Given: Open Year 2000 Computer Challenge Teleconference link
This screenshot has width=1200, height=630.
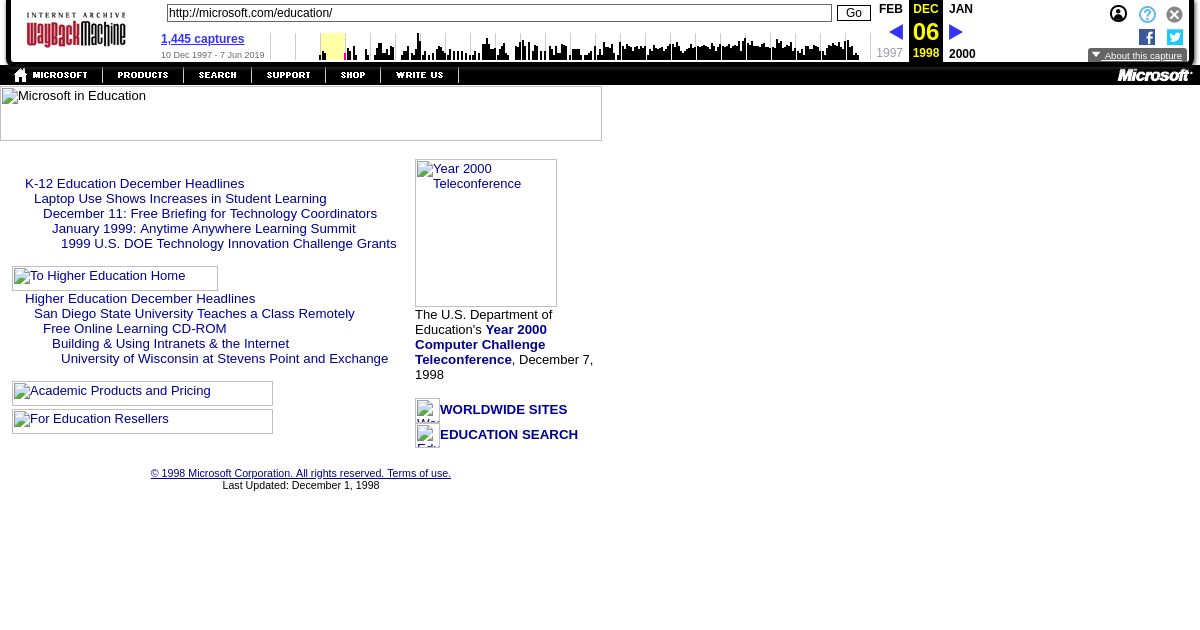Looking at the screenshot, I should click(x=481, y=345).
